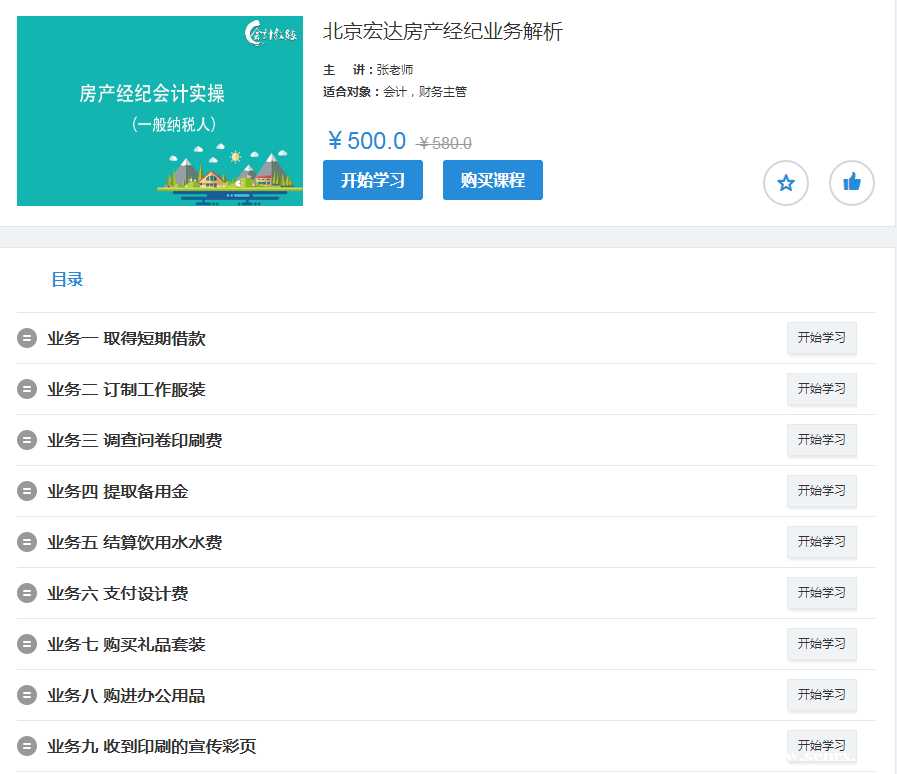
Task: Click the round icon beside 业务一 取得短期借款
Action: coord(27,338)
